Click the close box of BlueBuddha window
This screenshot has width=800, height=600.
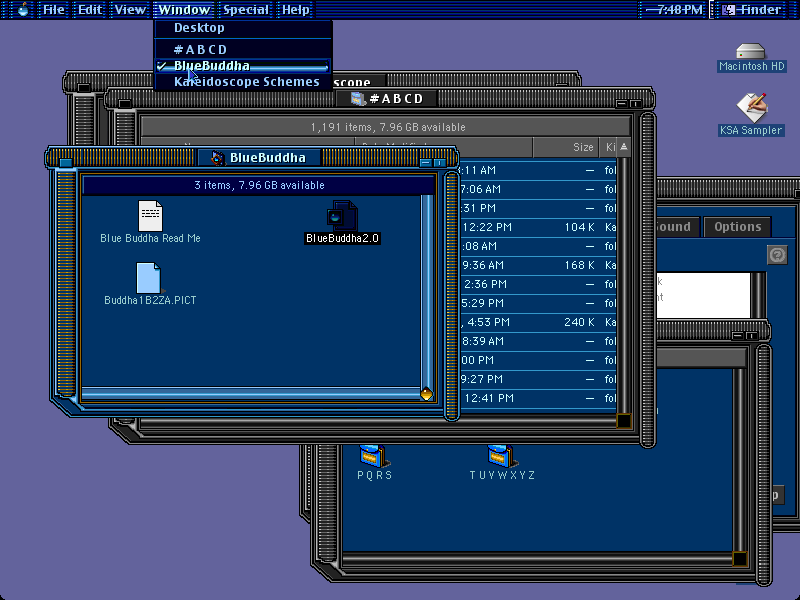(66, 163)
